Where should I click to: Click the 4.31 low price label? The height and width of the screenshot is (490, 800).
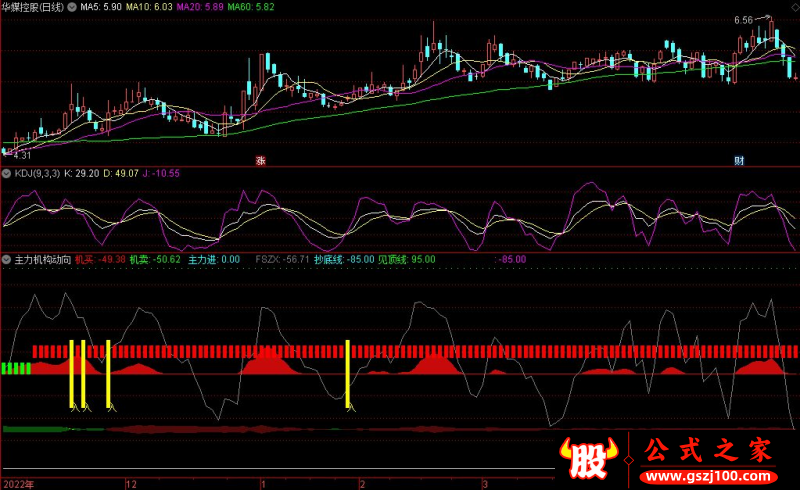pyautogui.click(x=20, y=156)
